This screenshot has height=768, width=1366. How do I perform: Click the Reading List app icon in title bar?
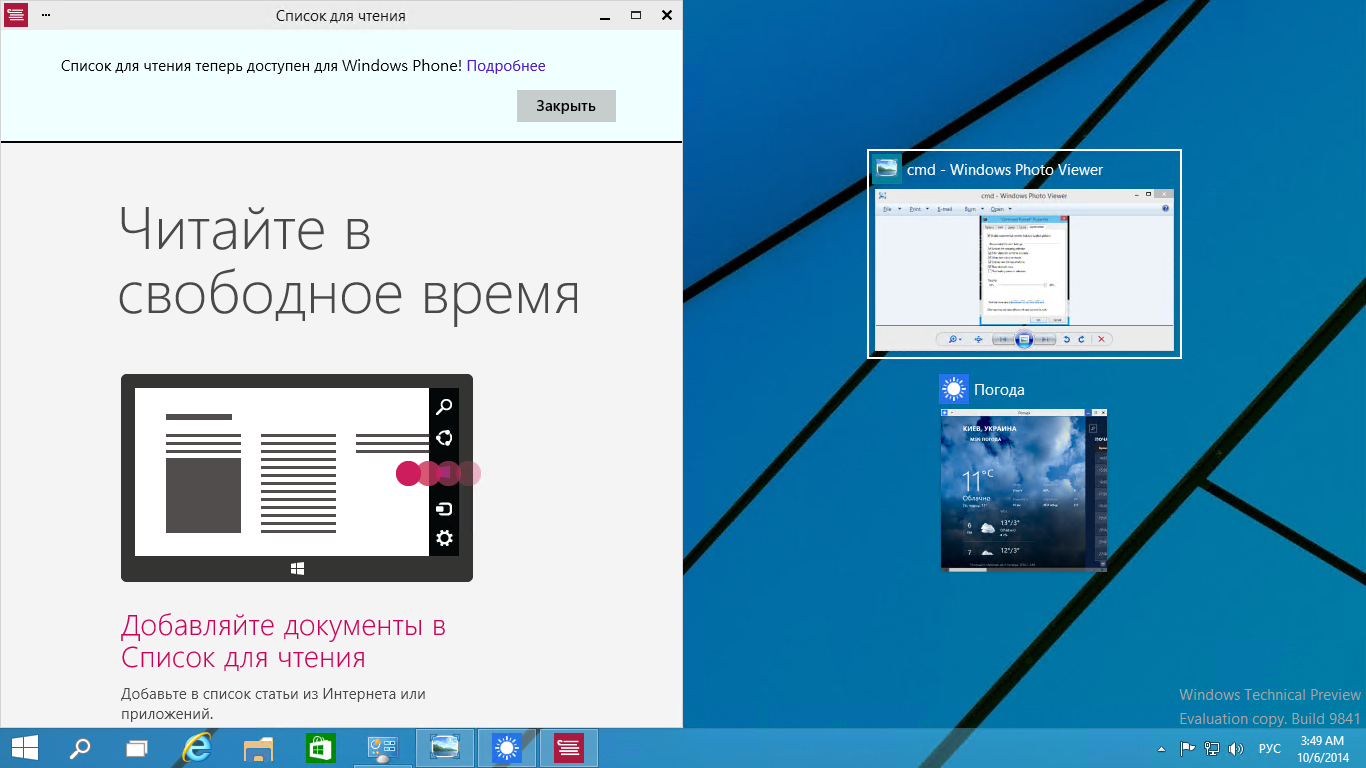pos(16,16)
